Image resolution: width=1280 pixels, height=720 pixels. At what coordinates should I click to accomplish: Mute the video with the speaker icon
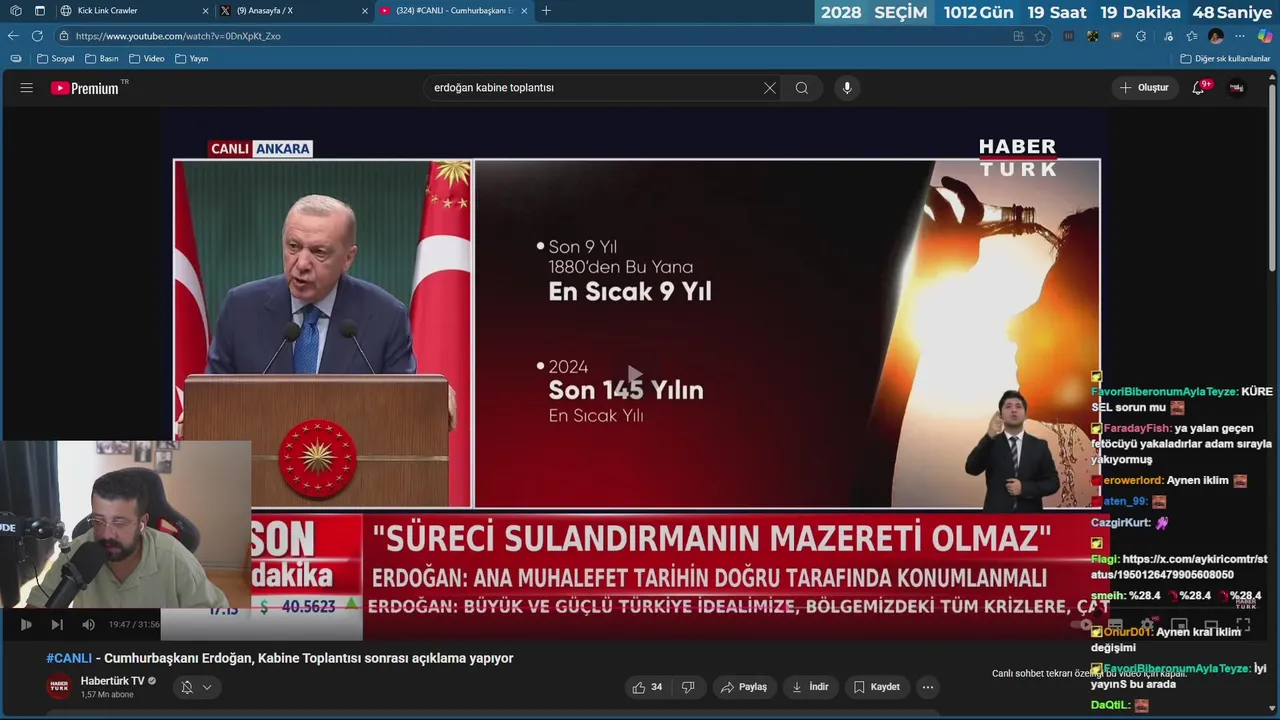(88, 625)
